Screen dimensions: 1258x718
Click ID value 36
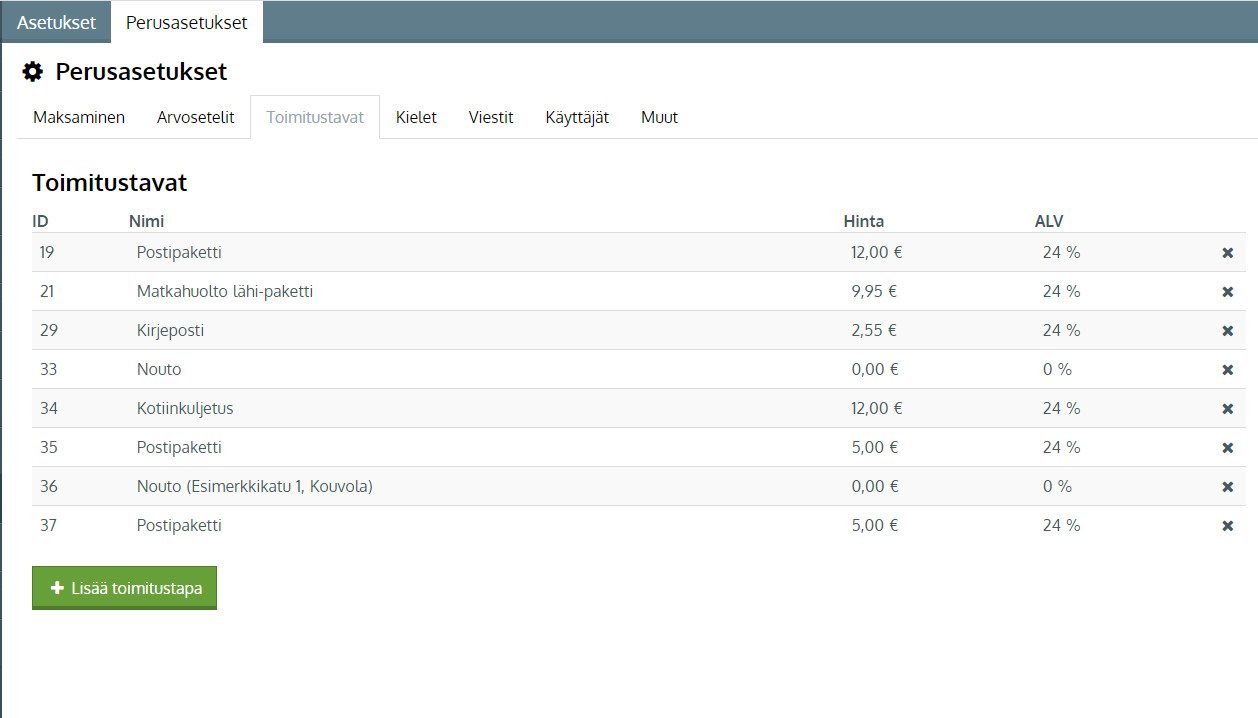(x=49, y=486)
